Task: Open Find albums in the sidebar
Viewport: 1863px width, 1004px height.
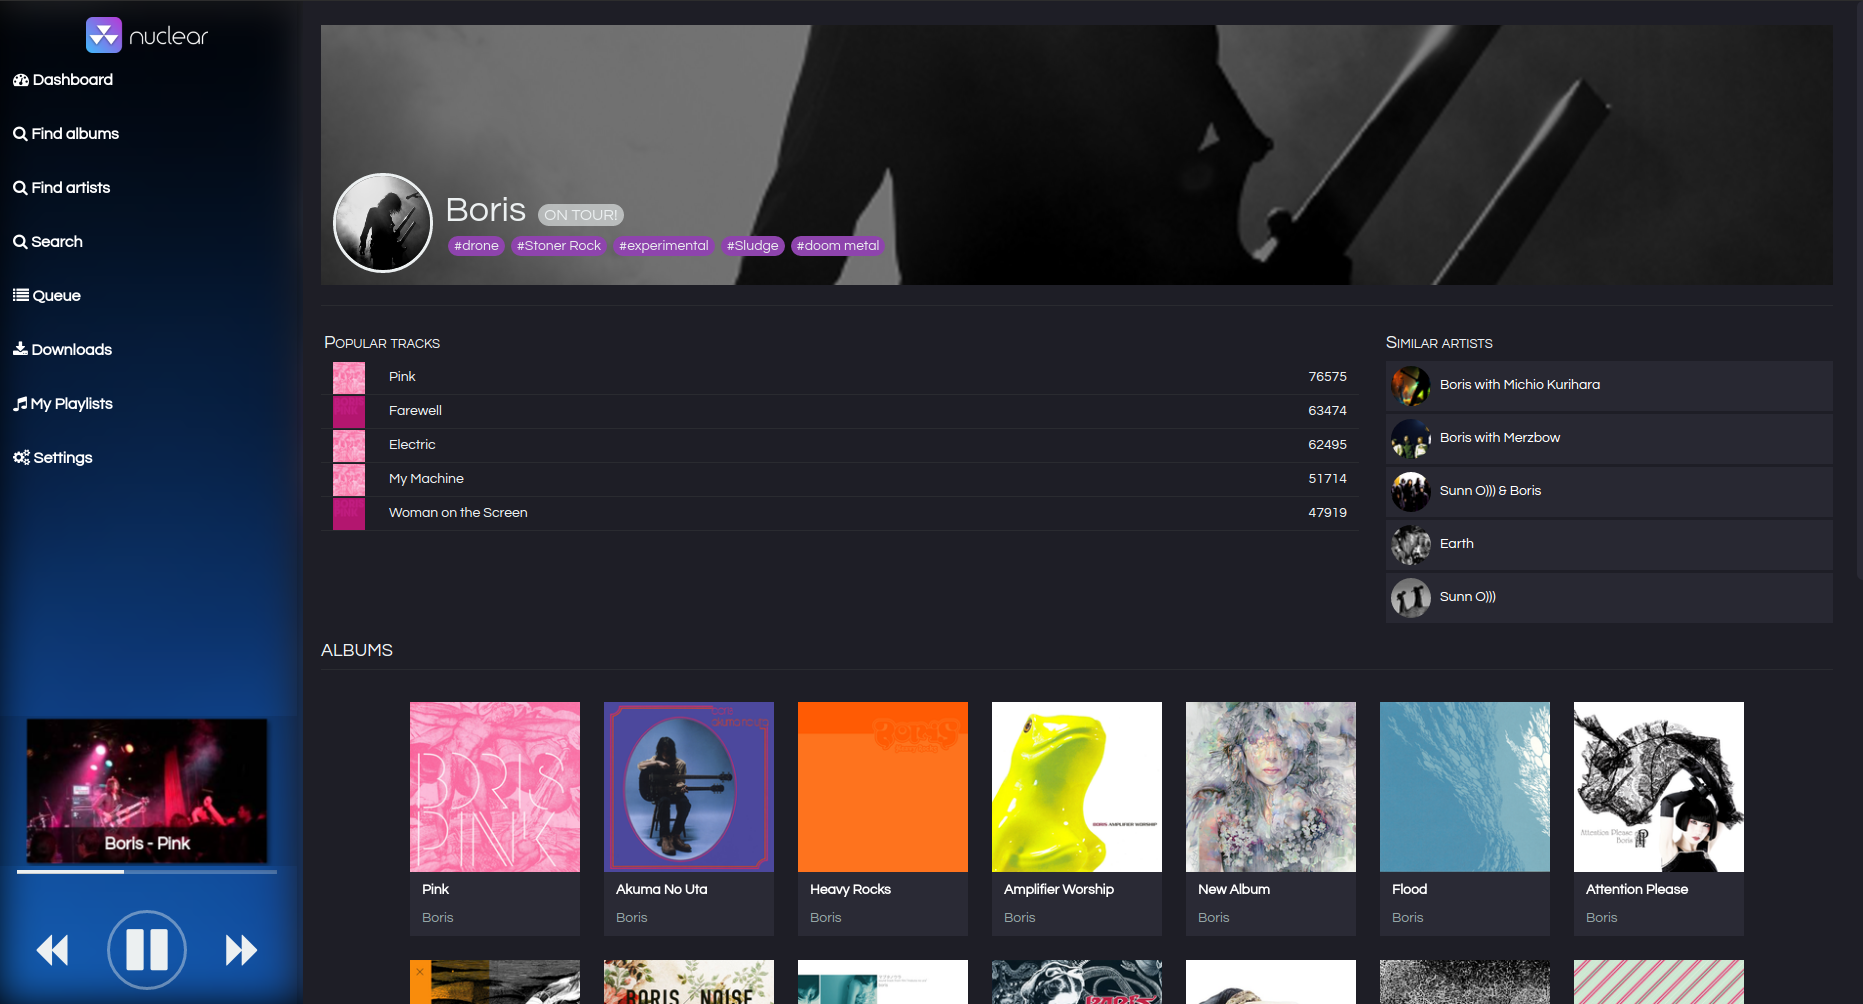Action: click(x=66, y=134)
